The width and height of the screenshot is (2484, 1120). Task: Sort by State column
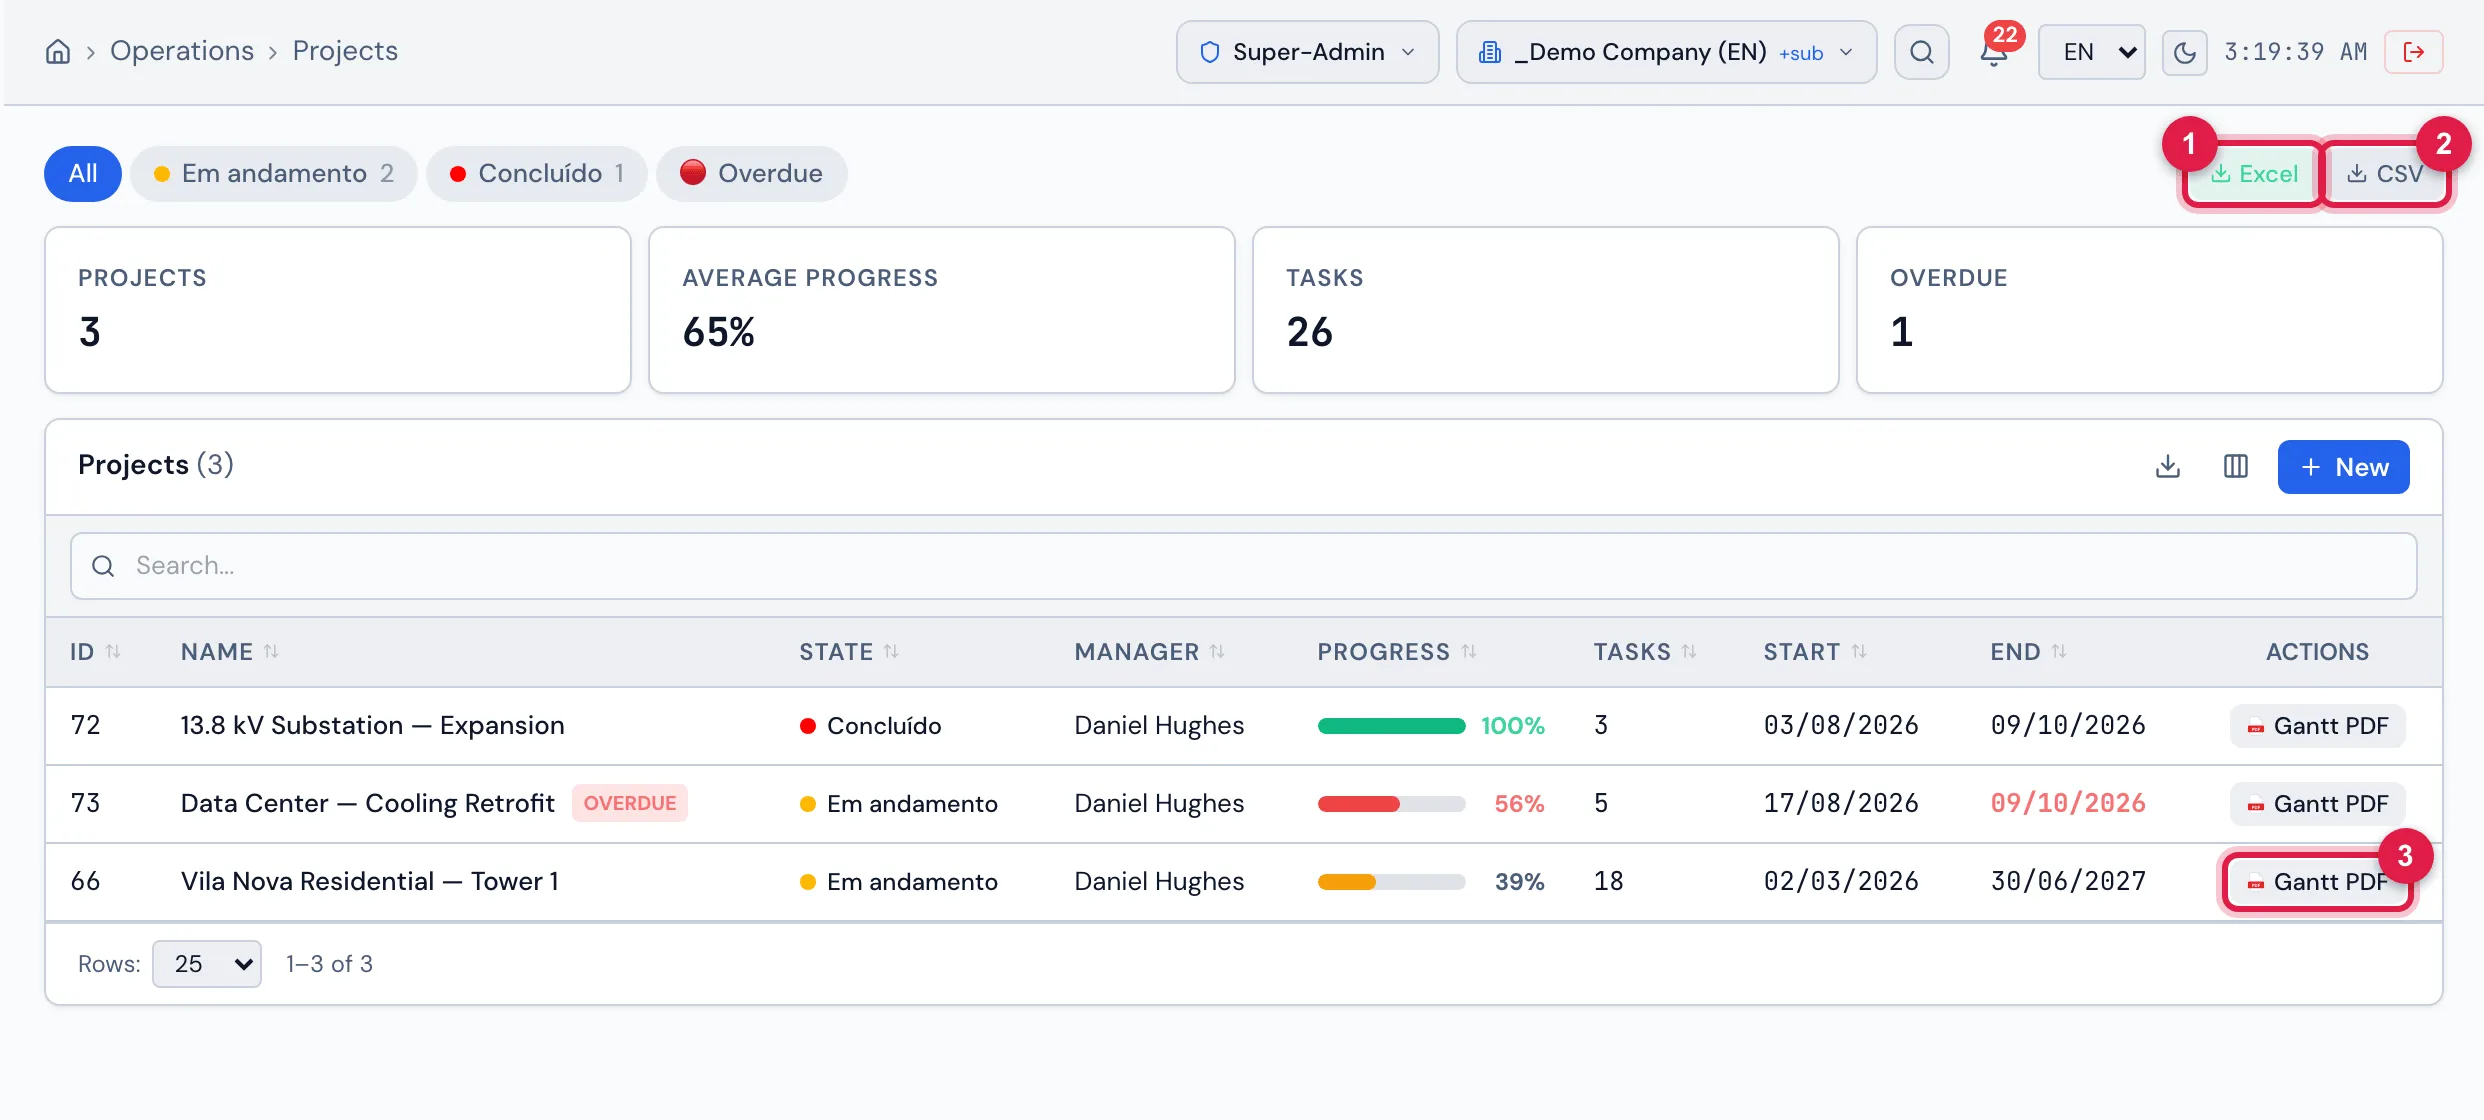click(x=848, y=652)
